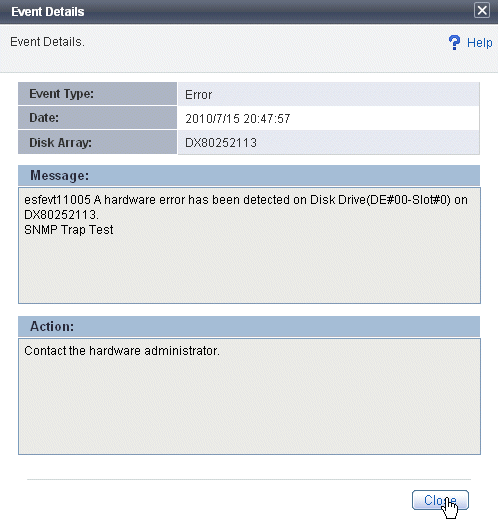Viewport: 498px width, 528px height.
Task: Click the blue question mark Help icon
Action: [x=454, y=42]
